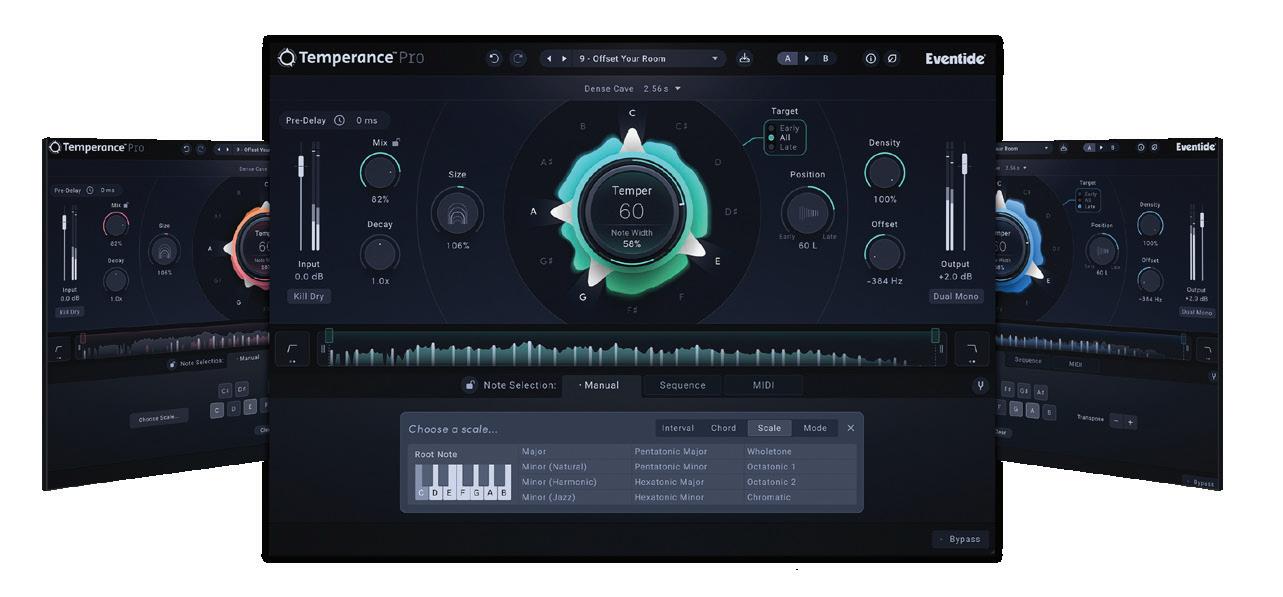The width and height of the screenshot is (1283, 597).
Task: Toggle the Mix lock icon in center window
Action: (x=396, y=142)
